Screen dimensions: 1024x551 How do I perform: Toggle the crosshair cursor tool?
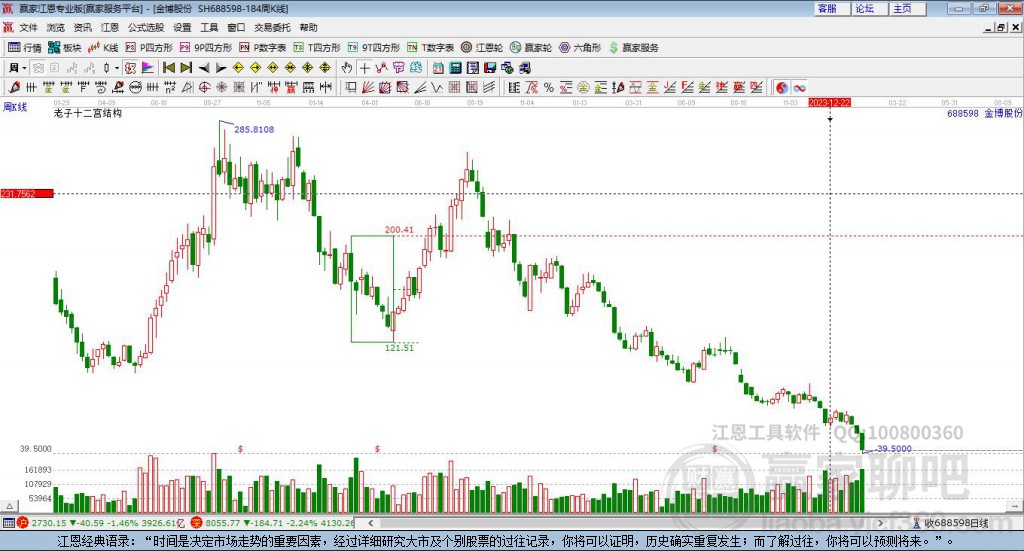364,68
